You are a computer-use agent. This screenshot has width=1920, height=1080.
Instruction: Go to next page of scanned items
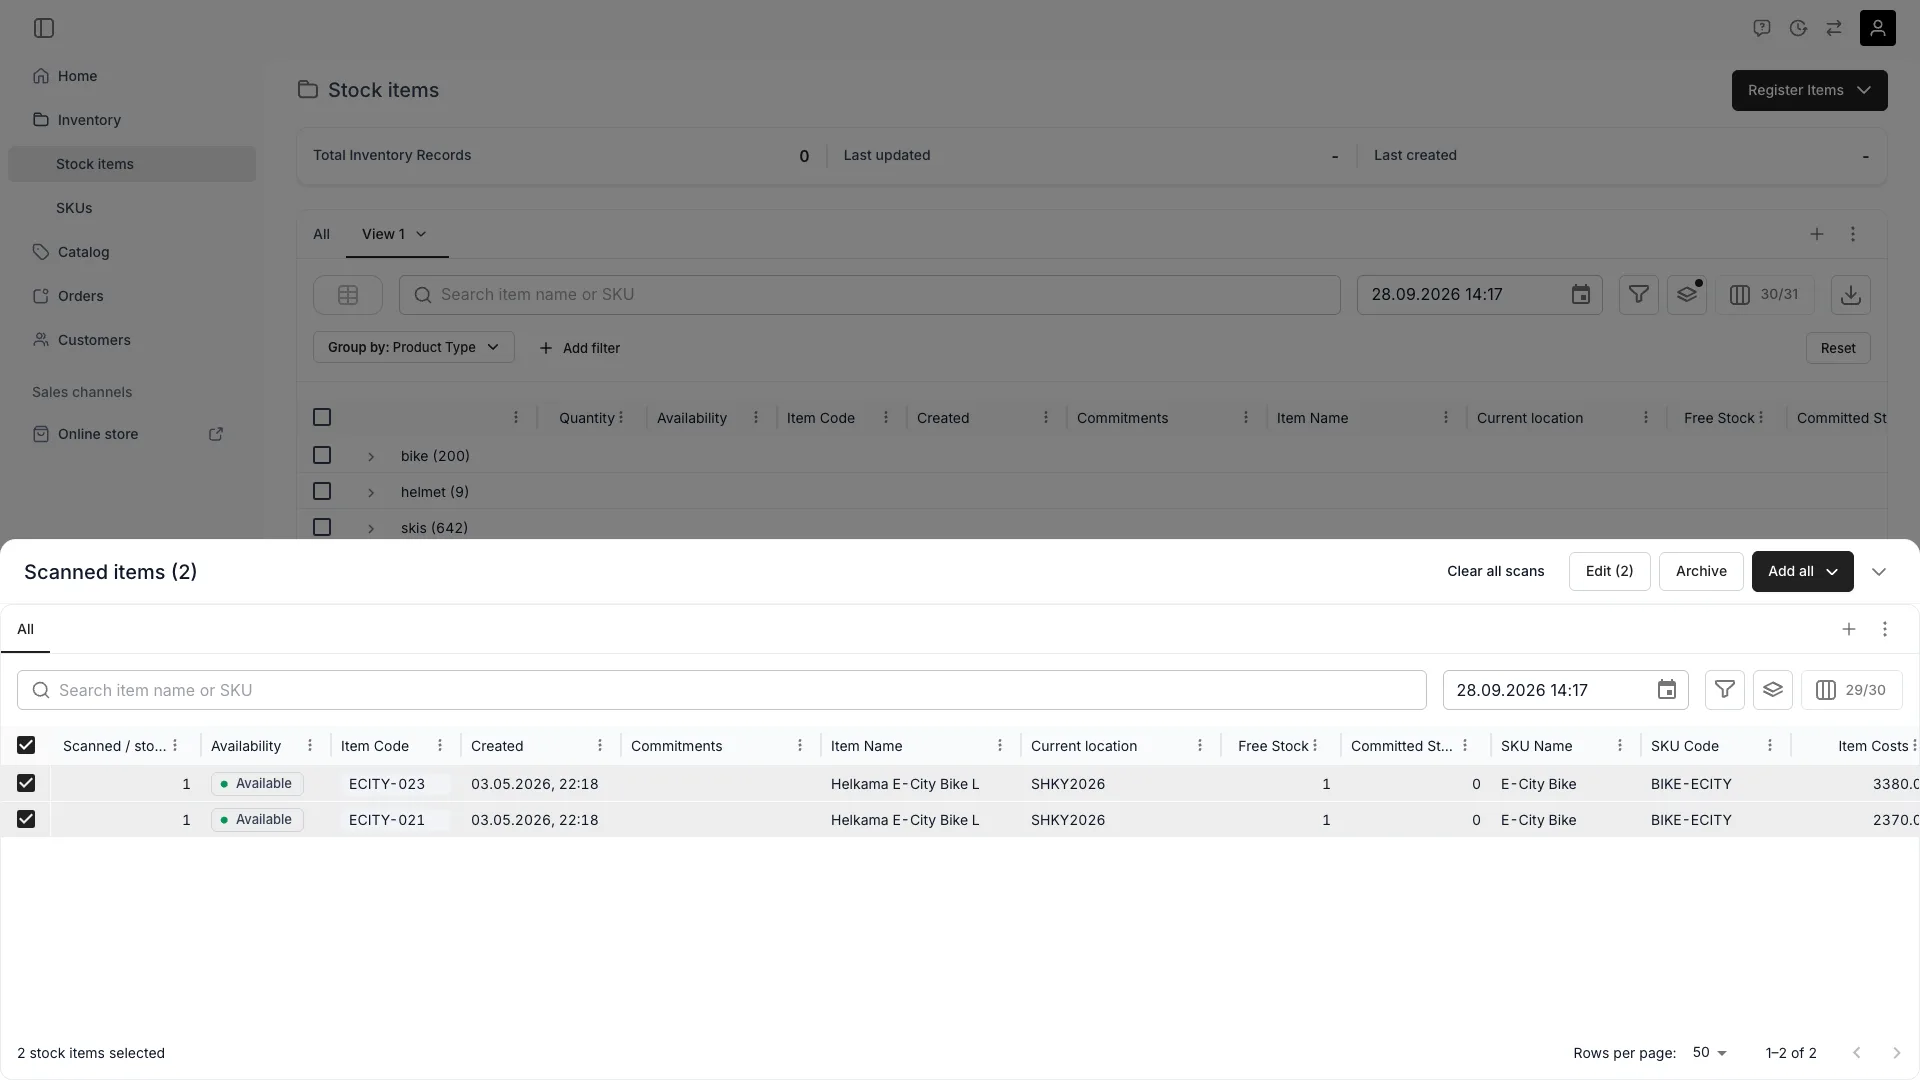[x=1897, y=1053]
